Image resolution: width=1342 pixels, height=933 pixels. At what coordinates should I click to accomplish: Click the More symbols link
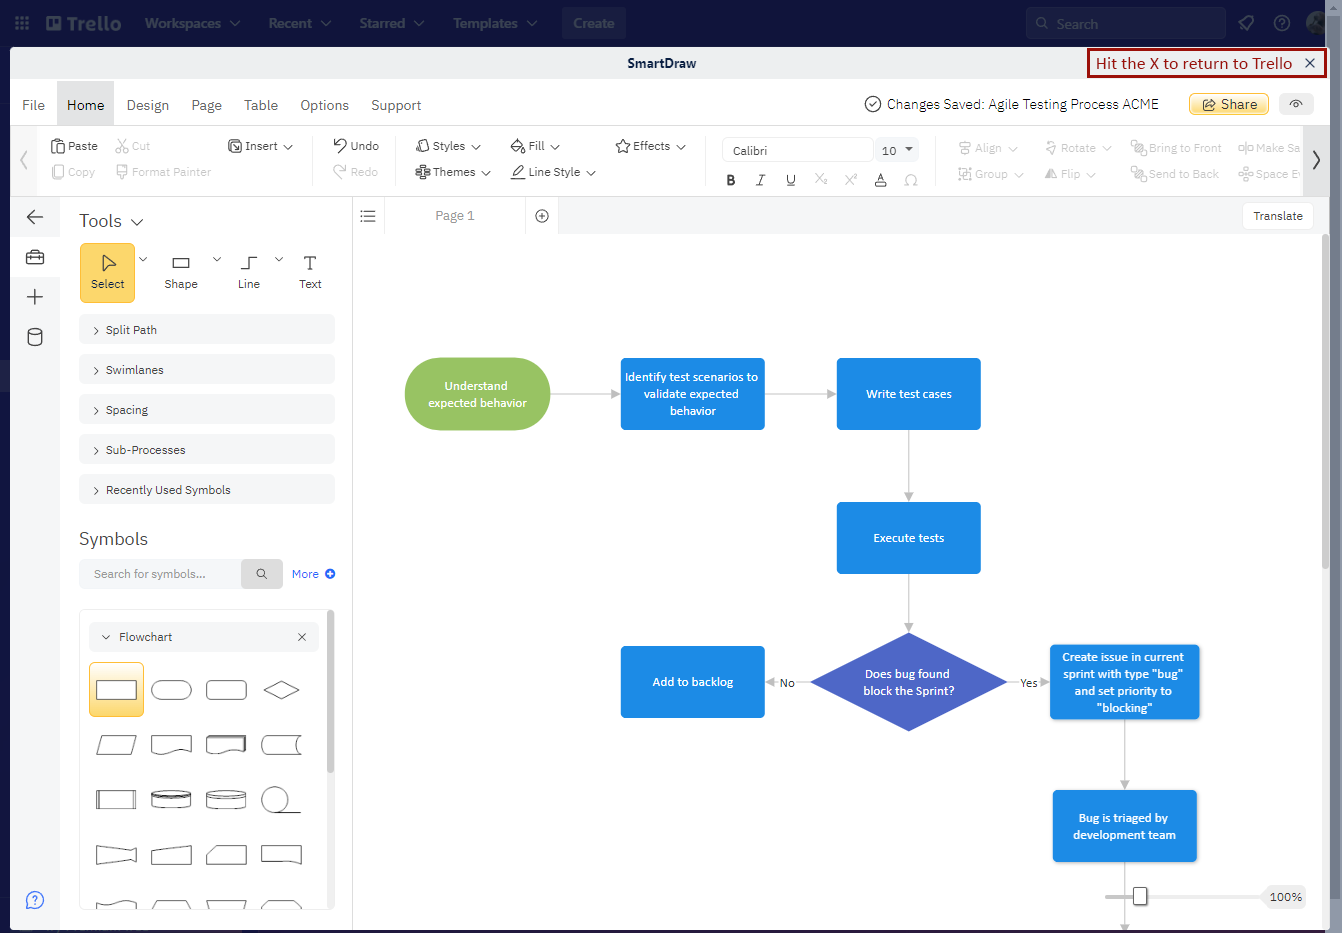313,573
